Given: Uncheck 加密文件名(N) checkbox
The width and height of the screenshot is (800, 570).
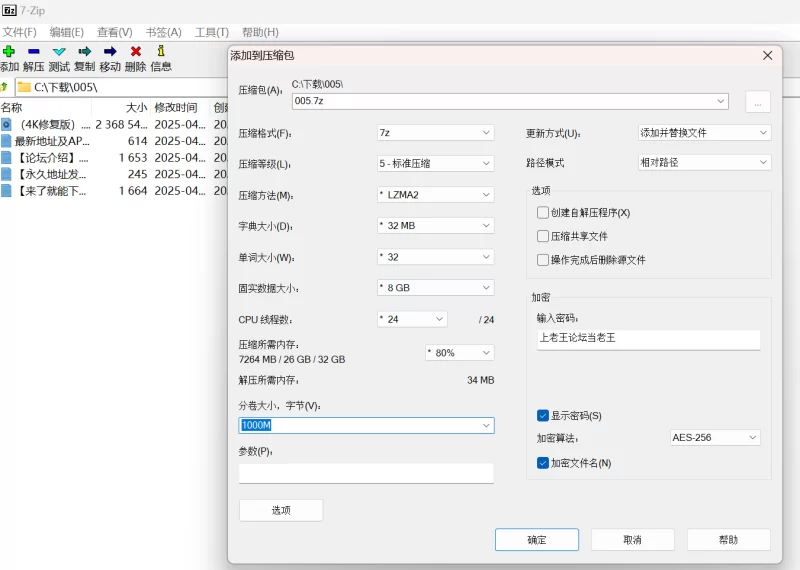Looking at the screenshot, I should [543, 463].
